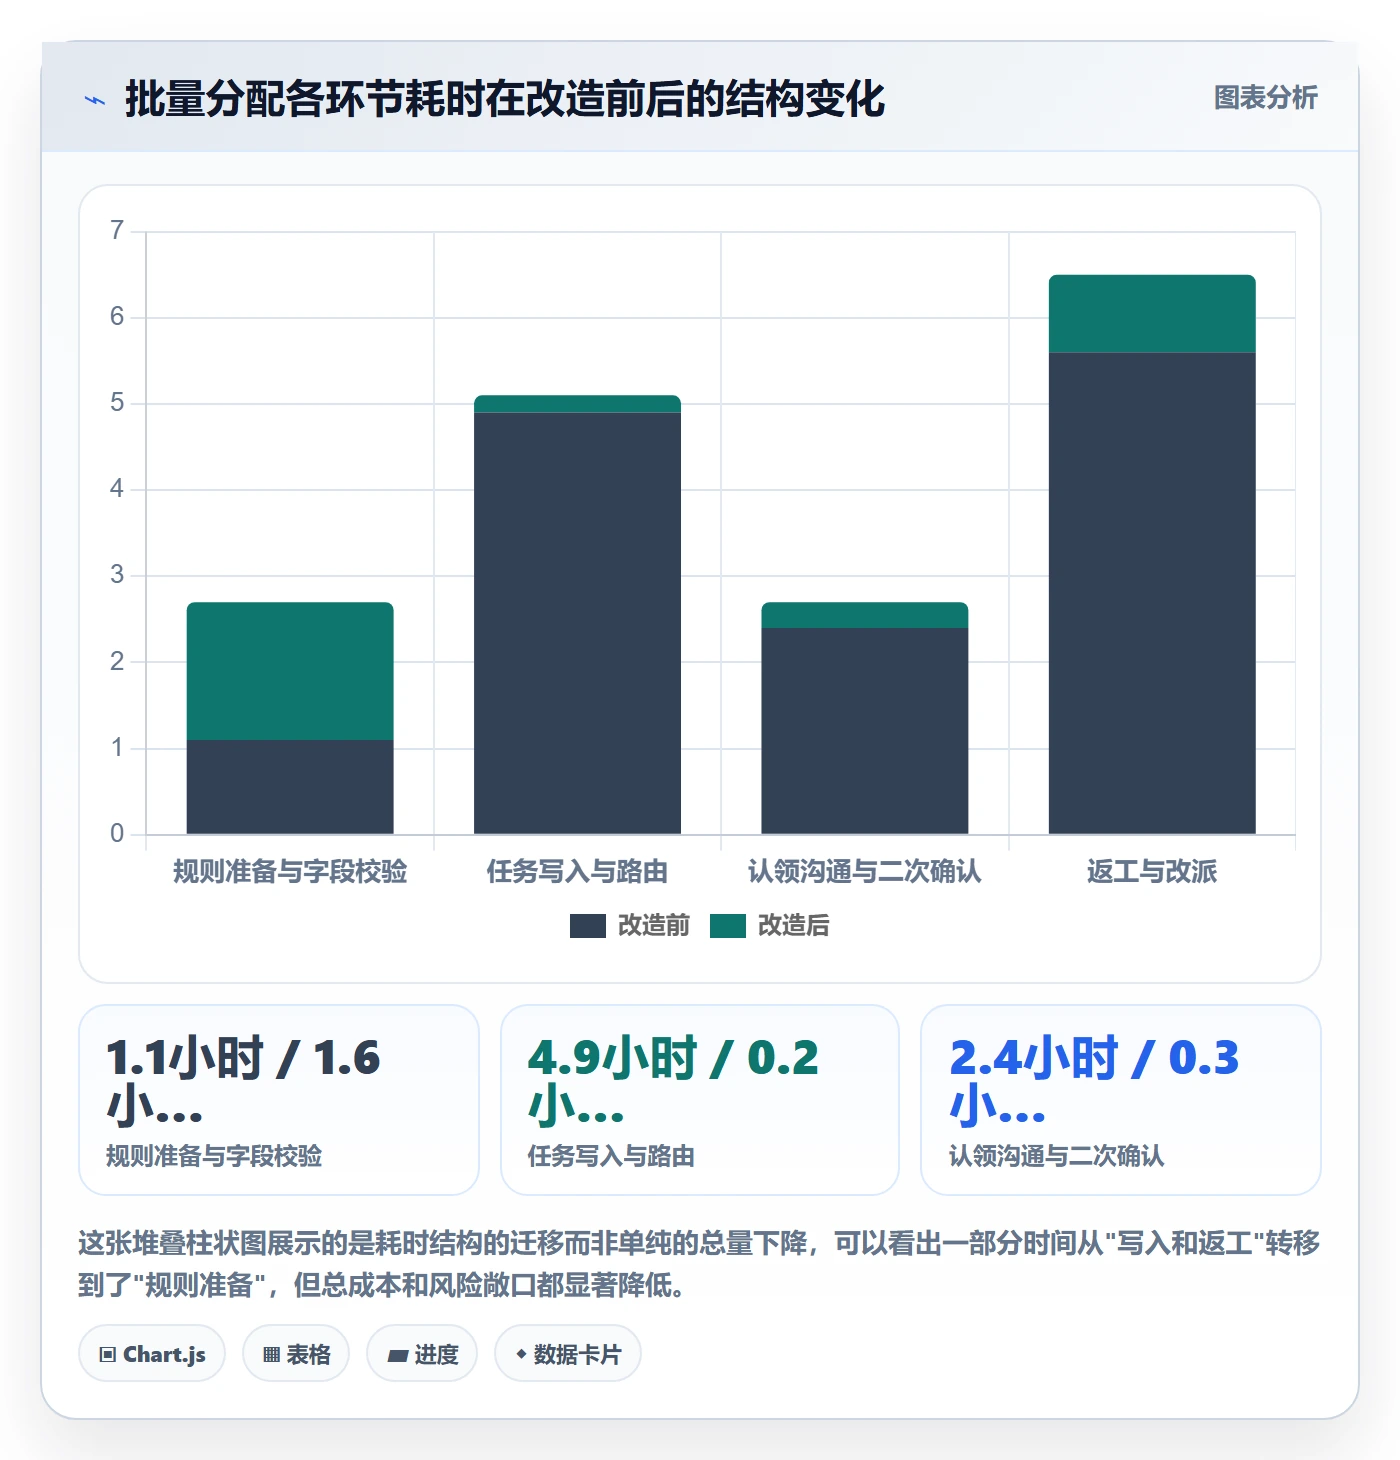Click the 改造前 segment of 认领沟通与二次确认 bar
1400x1460 pixels.
(x=865, y=731)
